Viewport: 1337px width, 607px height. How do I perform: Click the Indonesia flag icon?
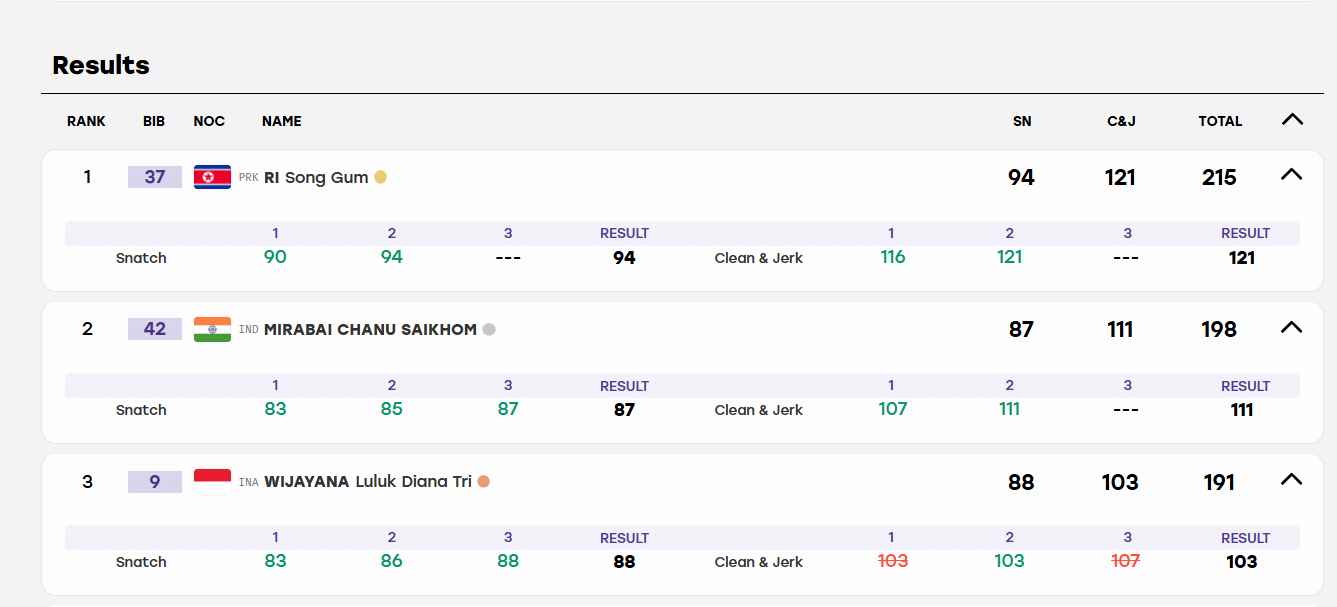tap(212, 482)
